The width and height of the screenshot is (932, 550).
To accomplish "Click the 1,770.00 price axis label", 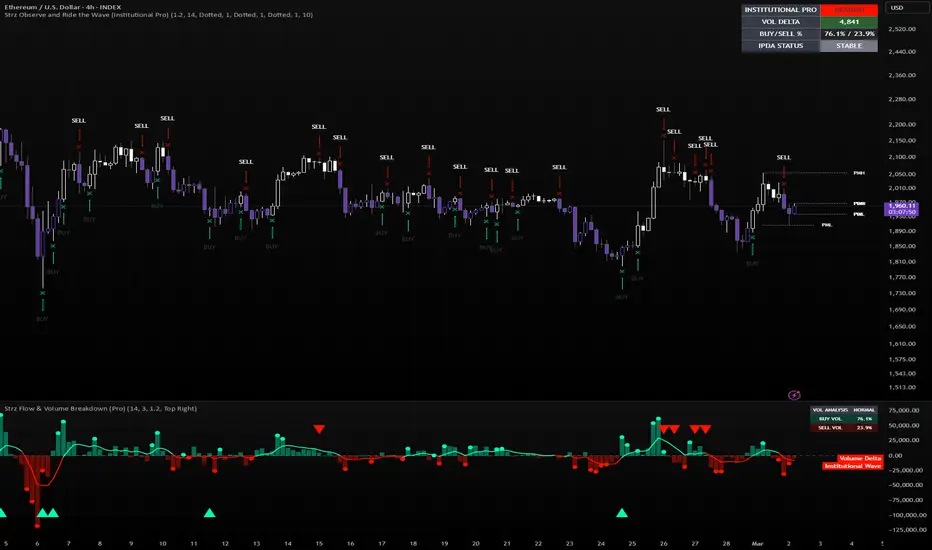I will [x=902, y=277].
